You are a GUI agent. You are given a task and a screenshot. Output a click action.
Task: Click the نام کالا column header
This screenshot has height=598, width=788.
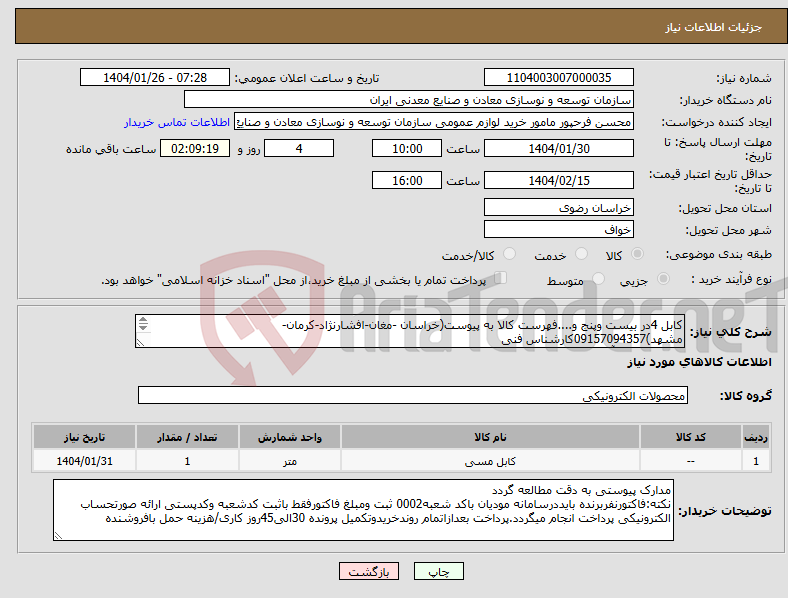[490, 437]
